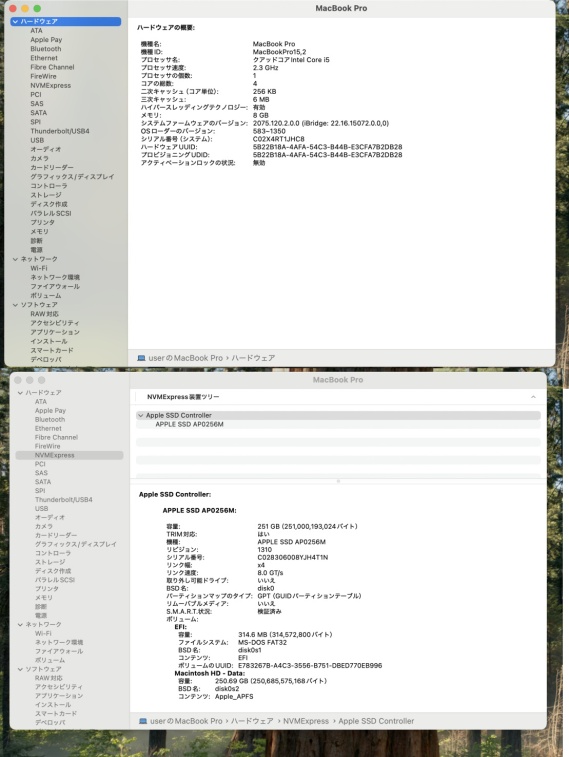Collapse ソフトウェア section in bottom window sidebar

click(20, 669)
